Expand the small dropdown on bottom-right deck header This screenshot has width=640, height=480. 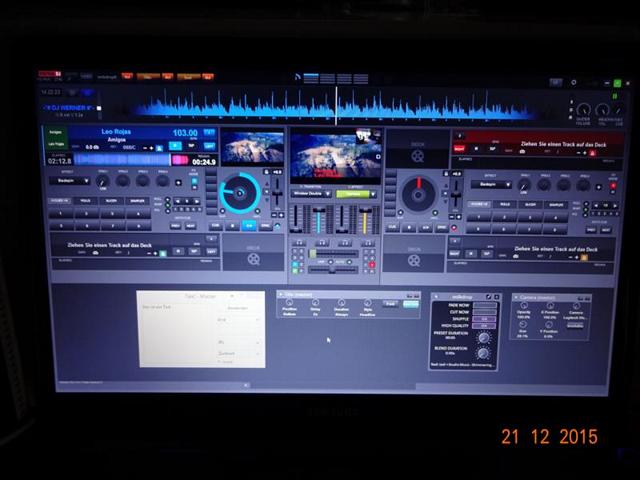pyautogui.click(x=455, y=241)
